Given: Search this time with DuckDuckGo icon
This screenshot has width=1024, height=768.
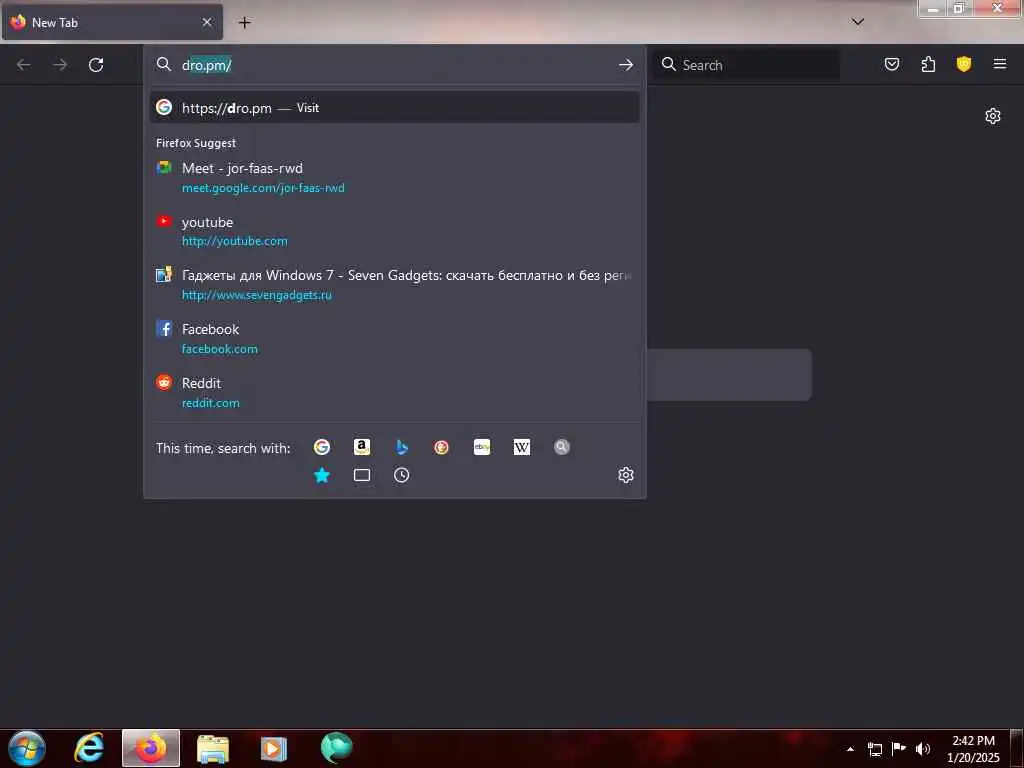Looking at the screenshot, I should coord(441,447).
